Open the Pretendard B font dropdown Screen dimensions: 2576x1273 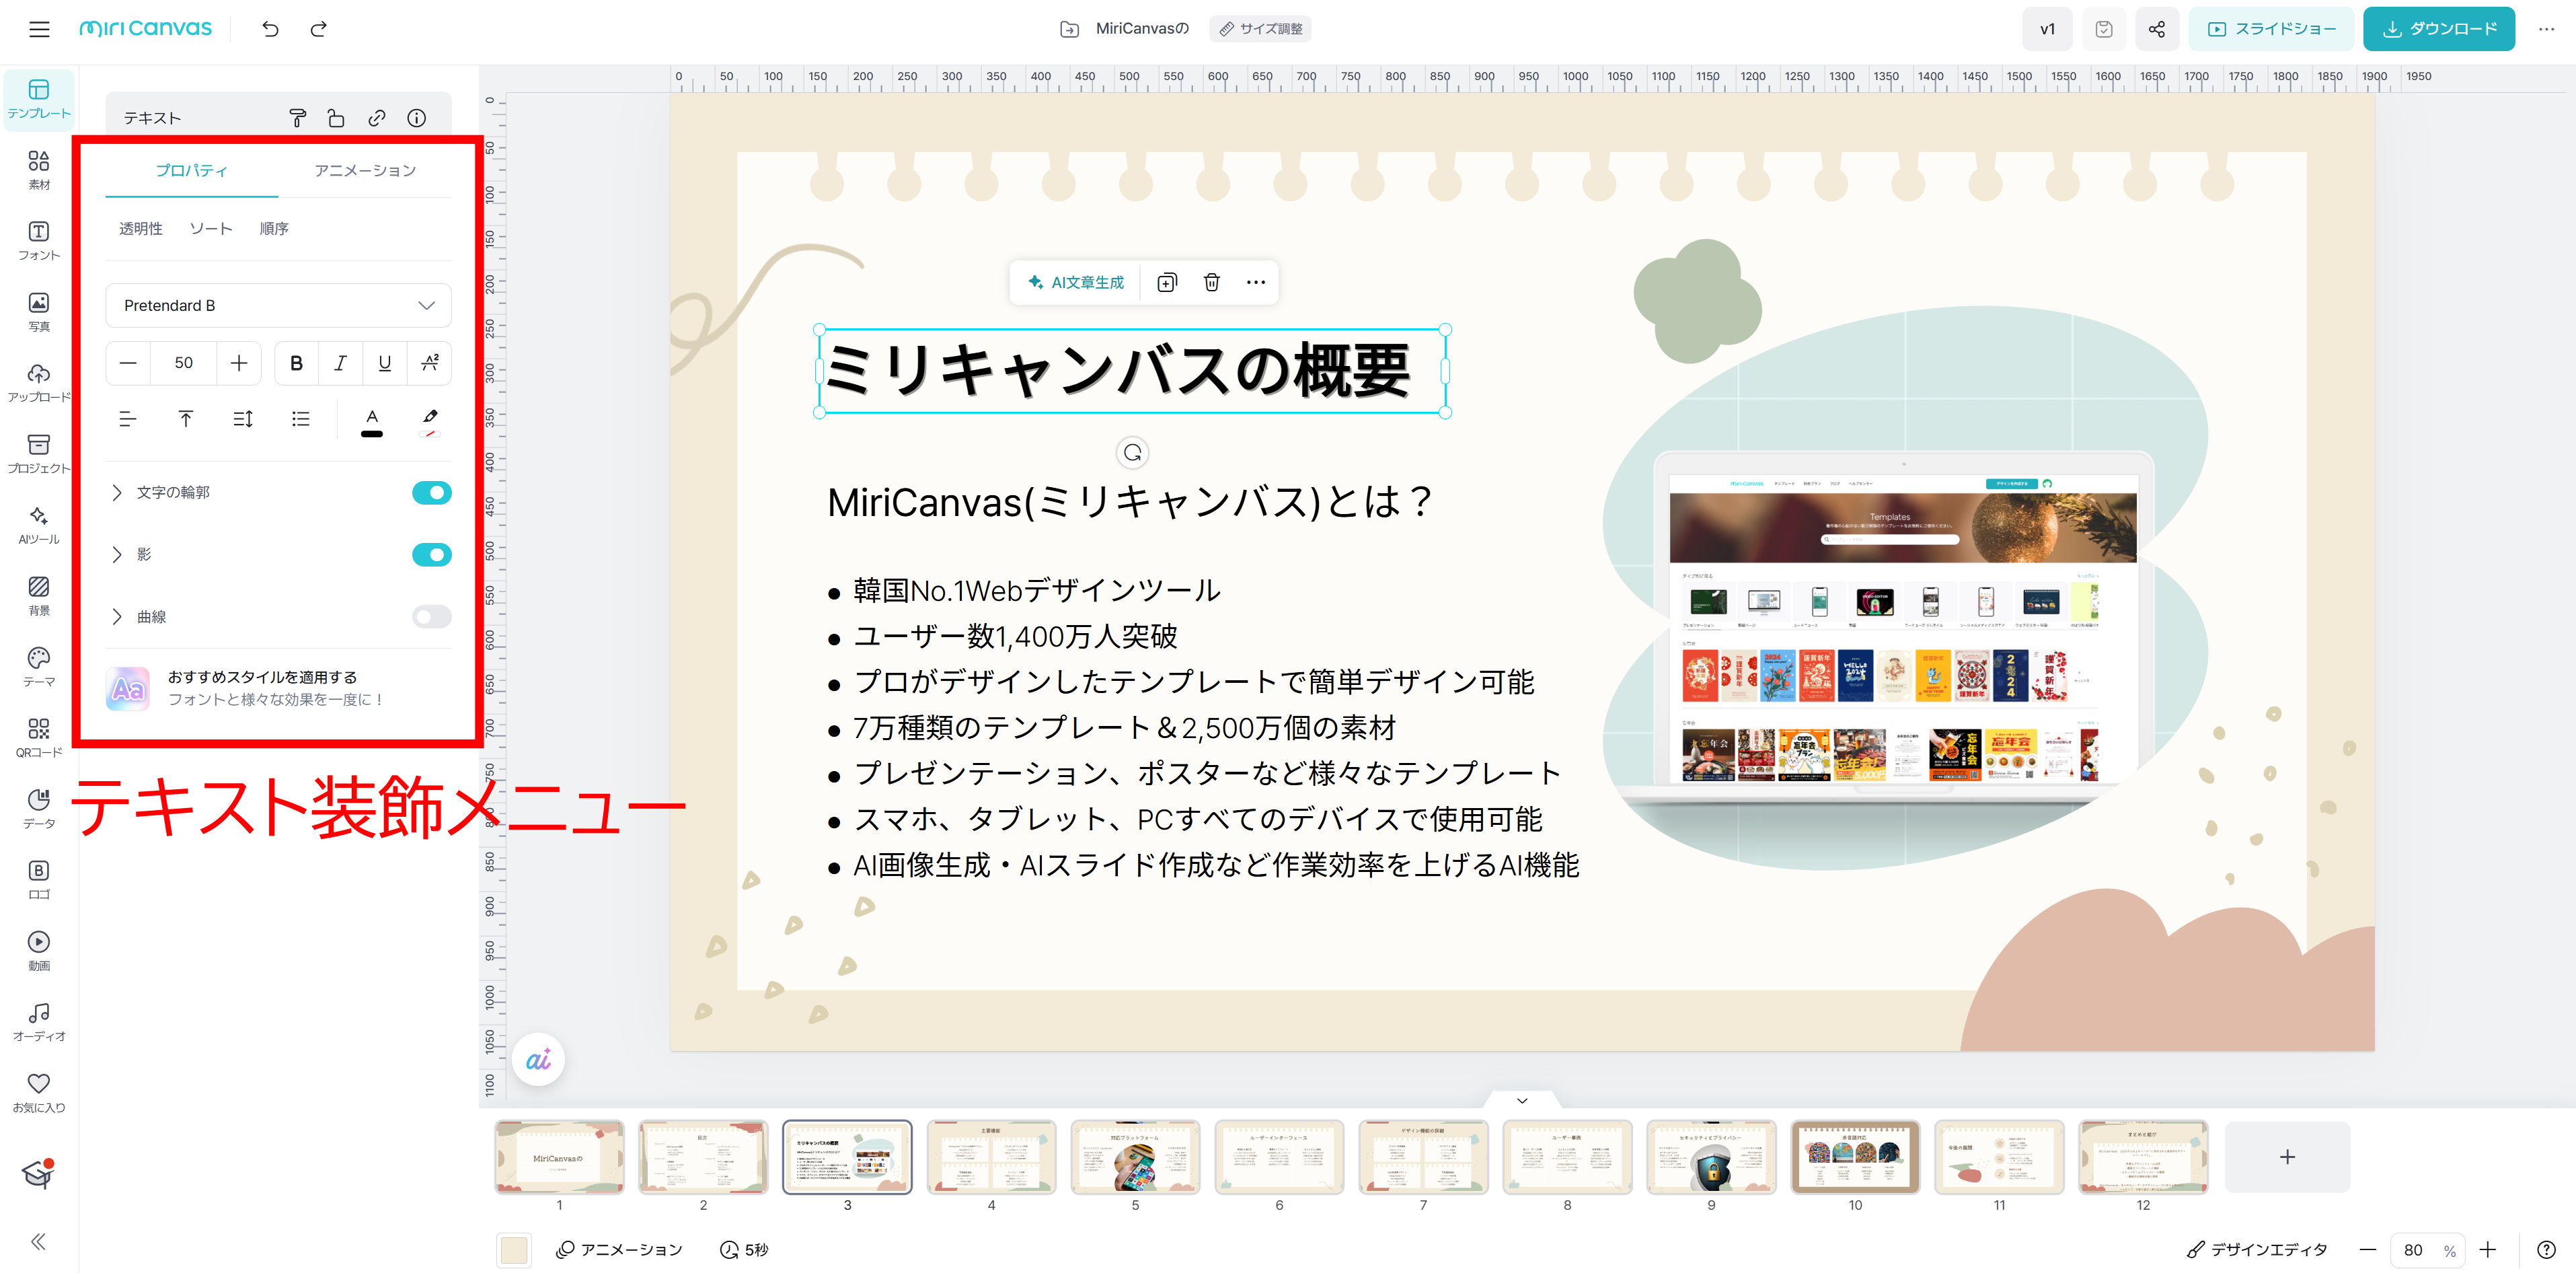278,306
